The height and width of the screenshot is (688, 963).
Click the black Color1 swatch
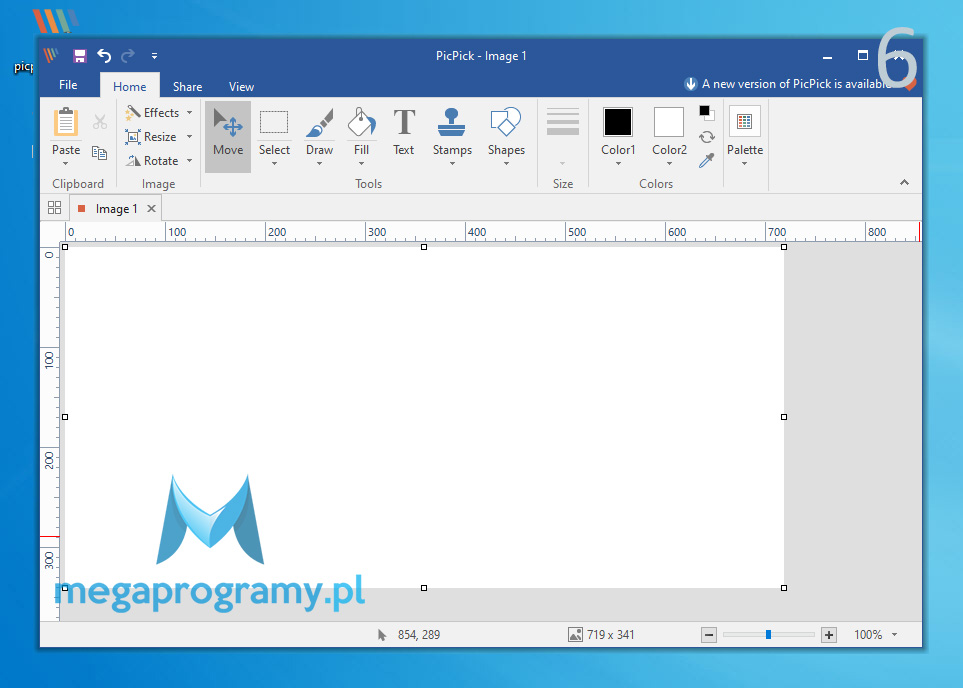coord(618,122)
